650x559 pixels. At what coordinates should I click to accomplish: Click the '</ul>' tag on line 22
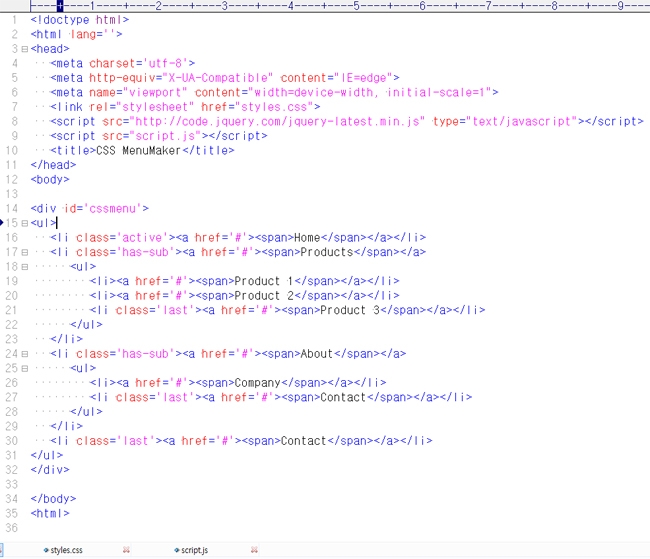point(86,325)
